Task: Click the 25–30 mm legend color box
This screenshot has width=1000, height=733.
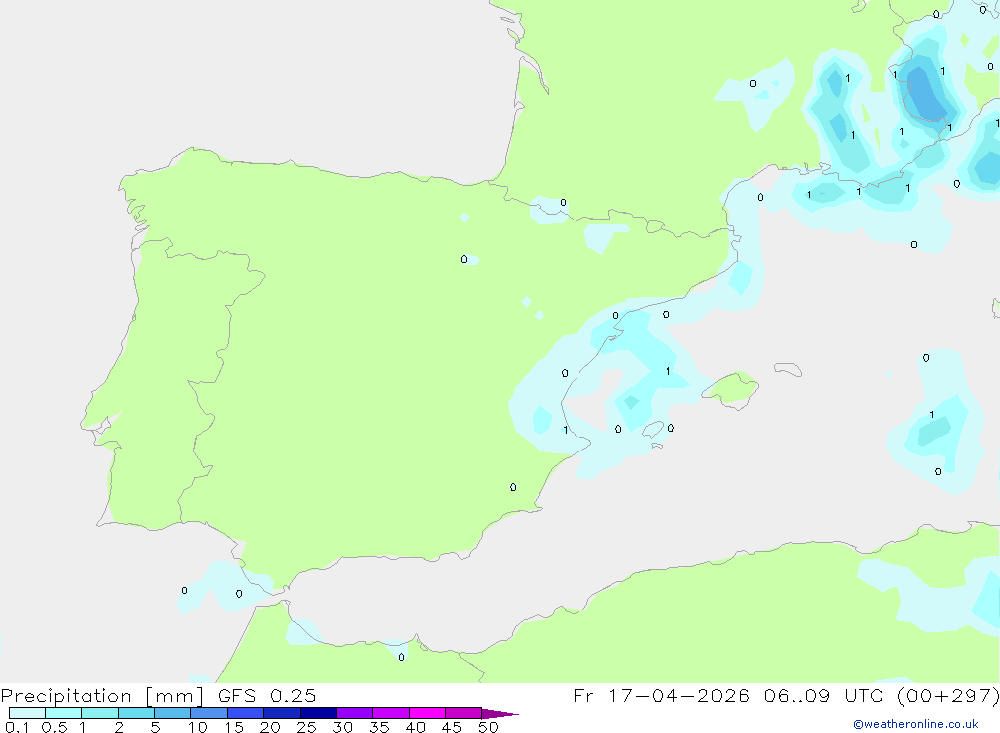Action: tap(318, 713)
